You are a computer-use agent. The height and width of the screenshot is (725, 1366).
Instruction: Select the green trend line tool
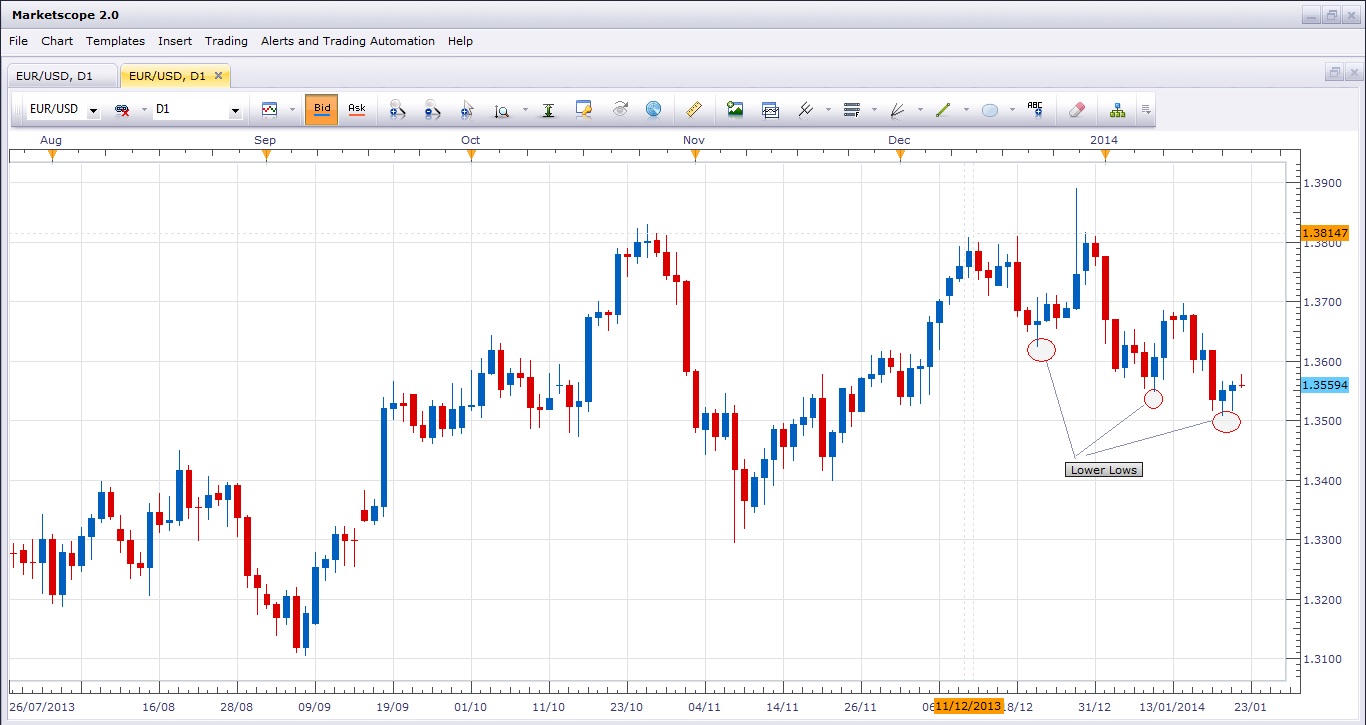[943, 109]
